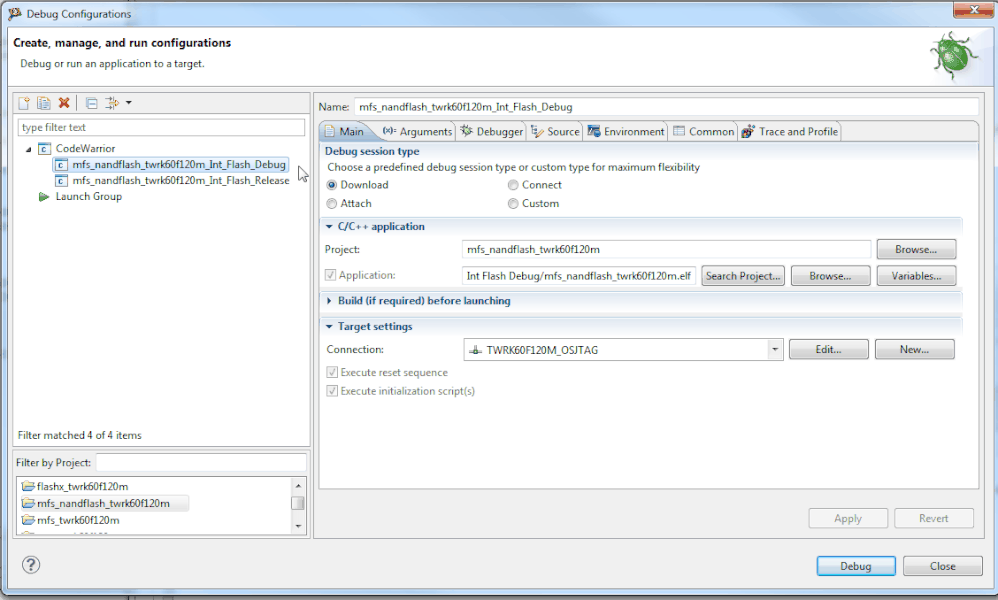The height and width of the screenshot is (600, 998).
Task: Collapse the C/C++ application section
Action: tap(329, 227)
